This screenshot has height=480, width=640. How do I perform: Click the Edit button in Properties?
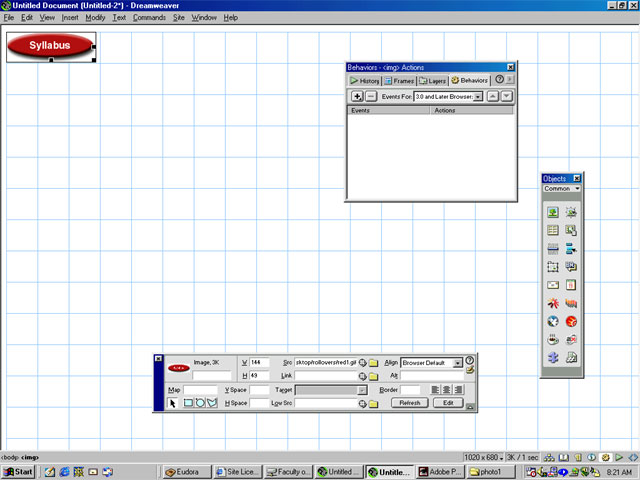(446, 403)
